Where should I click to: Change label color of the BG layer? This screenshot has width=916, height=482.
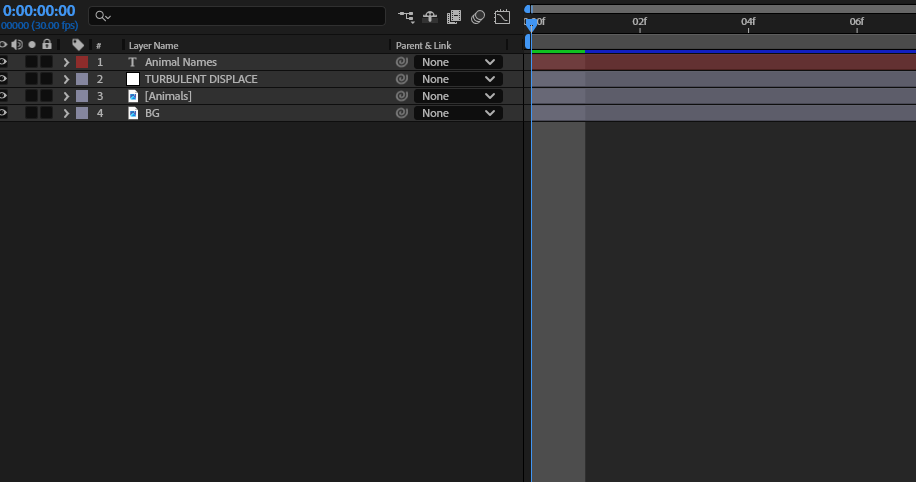82,113
